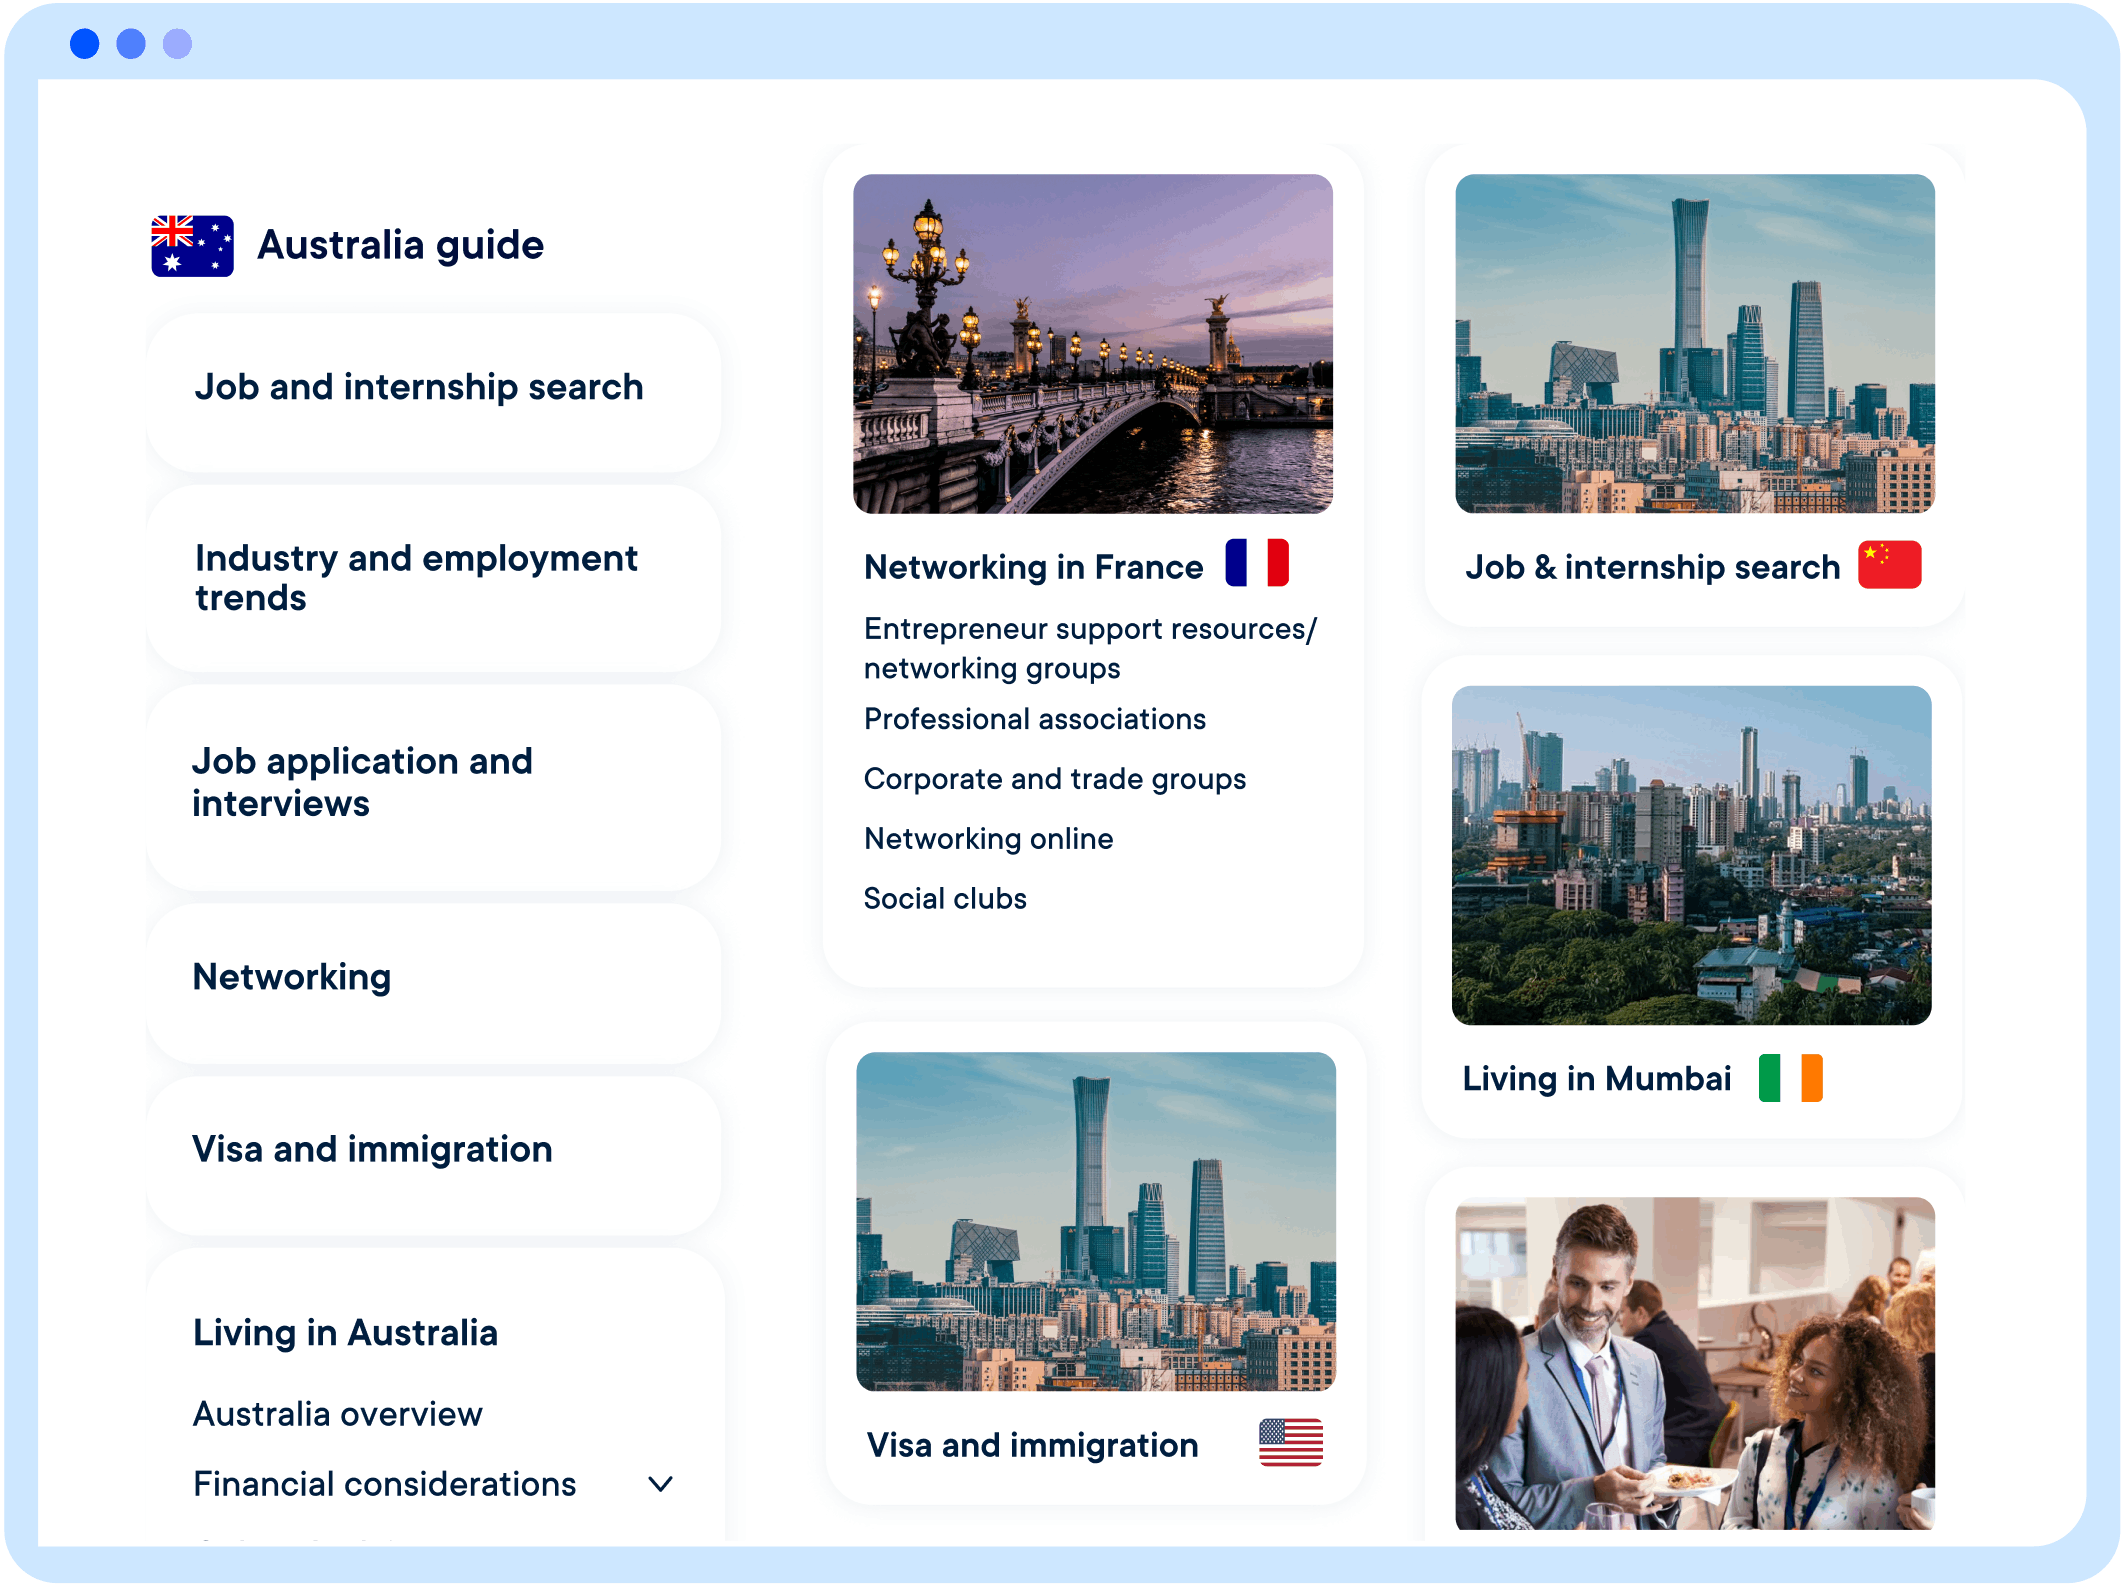This screenshot has width=2122, height=1586.
Task: Expand the Financial considerations chevron
Action: pos(660,1484)
